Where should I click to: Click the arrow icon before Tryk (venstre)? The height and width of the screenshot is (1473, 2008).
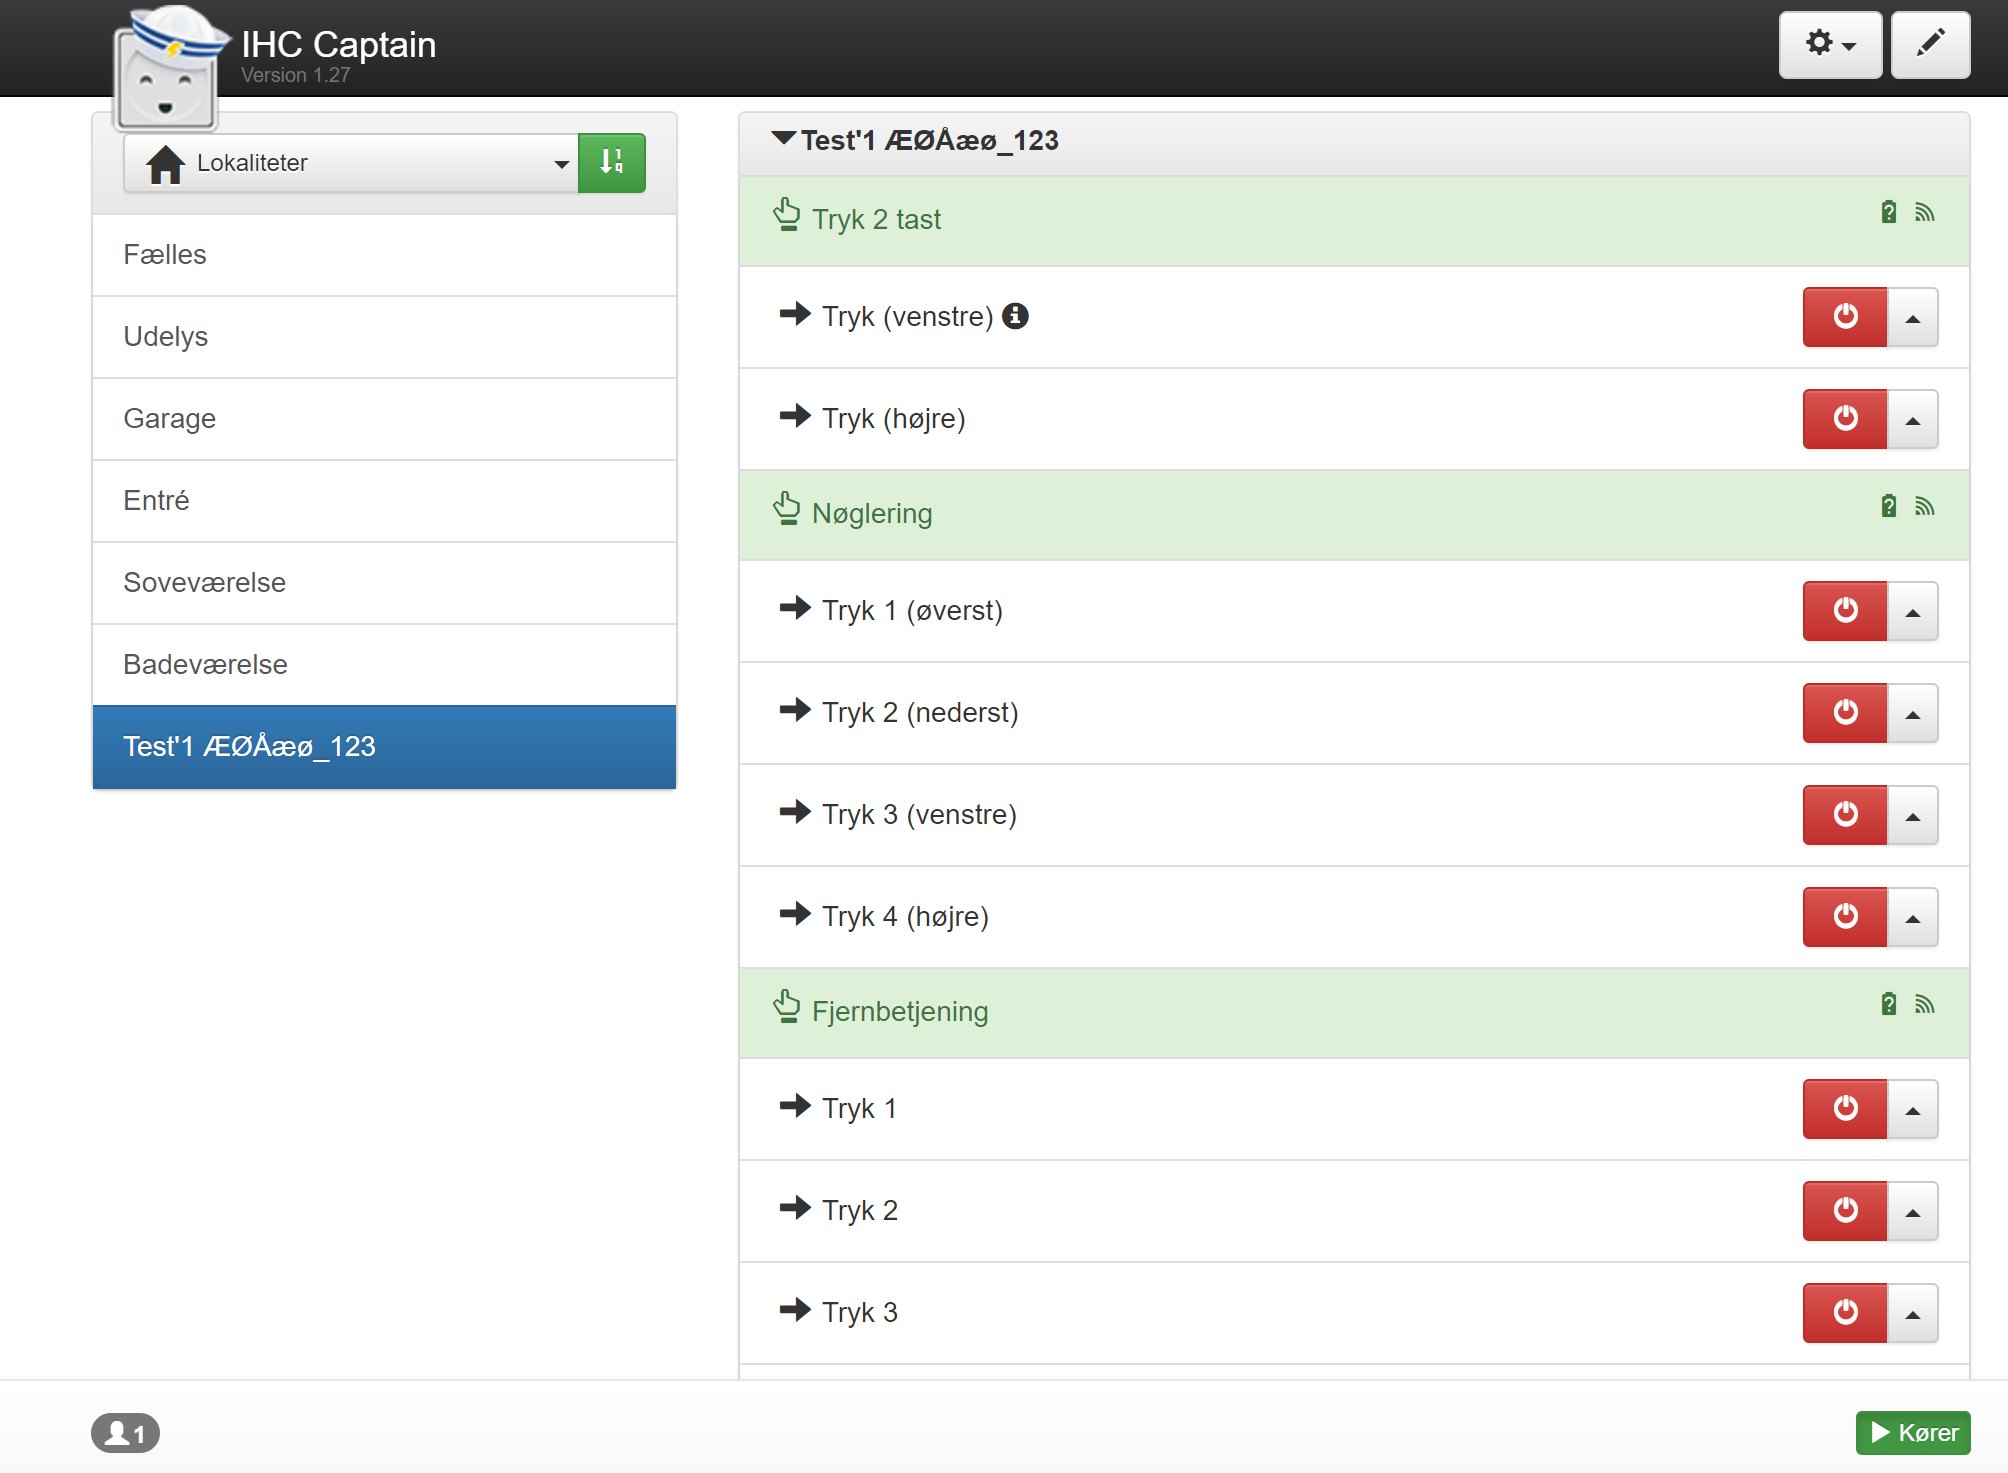pos(795,314)
